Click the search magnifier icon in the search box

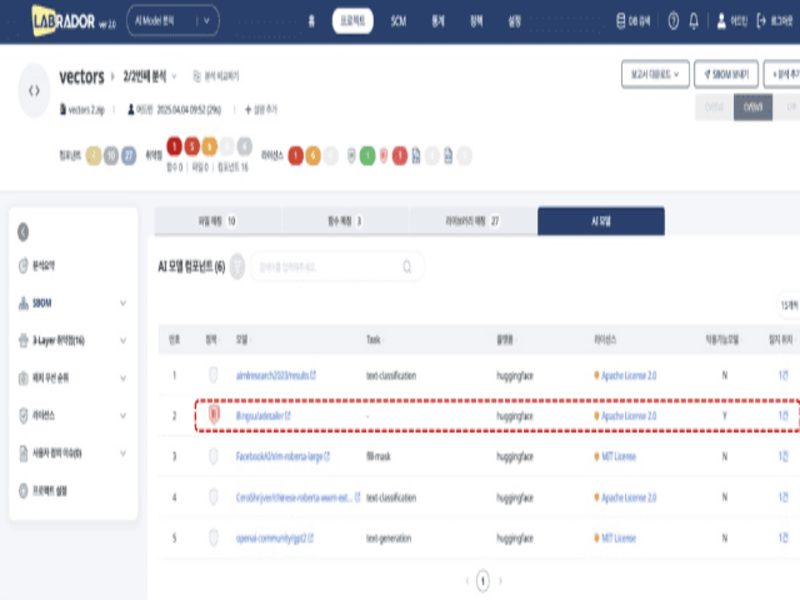tap(407, 267)
